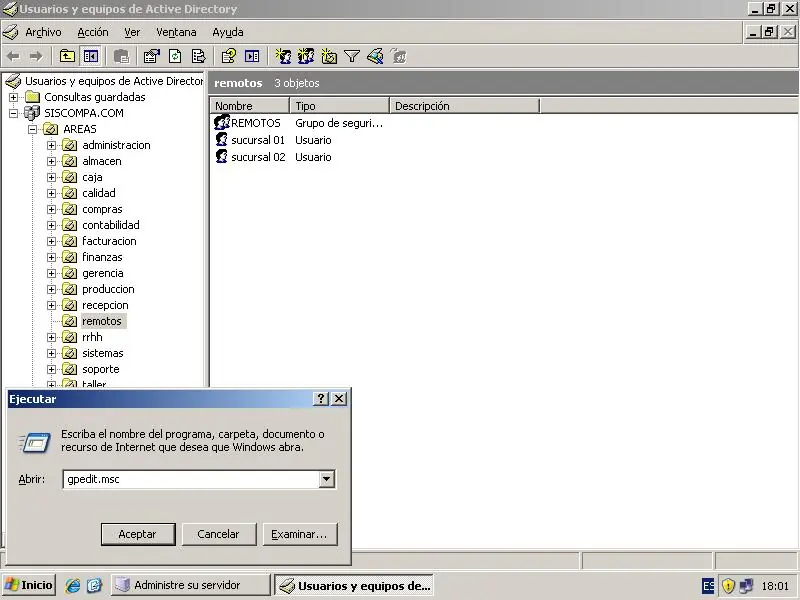
Task: Click the SISCOMPA.COM domain icon
Action: (32, 113)
